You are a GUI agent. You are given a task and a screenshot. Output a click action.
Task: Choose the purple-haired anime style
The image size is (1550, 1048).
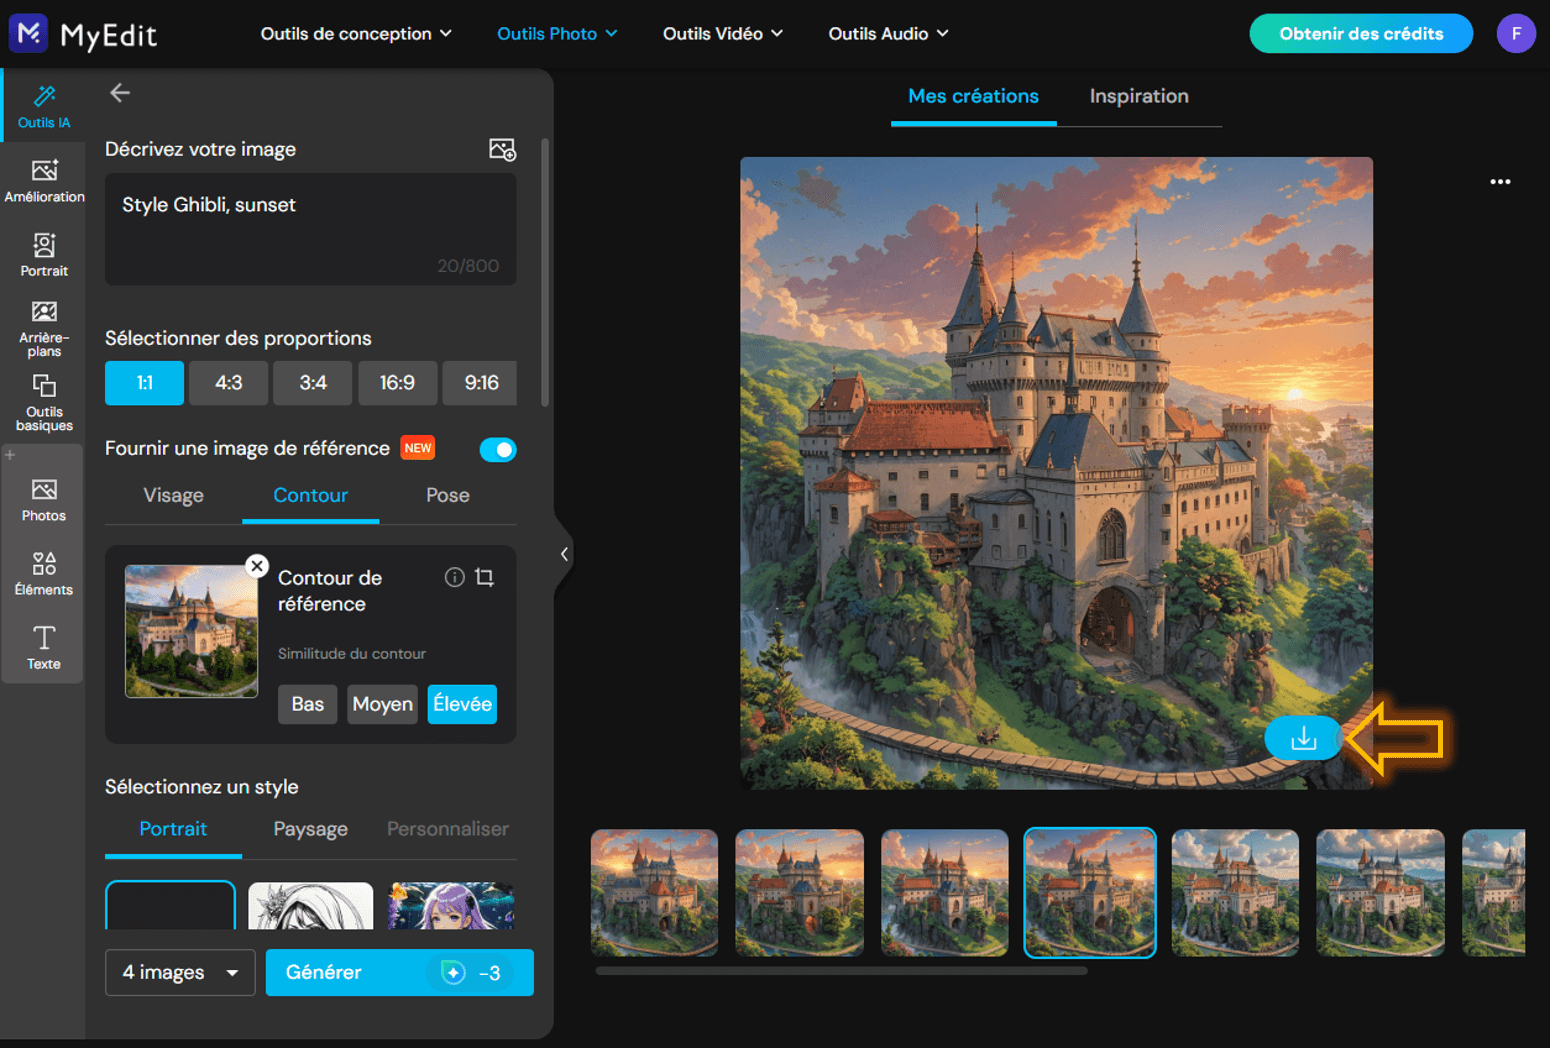pos(451,905)
